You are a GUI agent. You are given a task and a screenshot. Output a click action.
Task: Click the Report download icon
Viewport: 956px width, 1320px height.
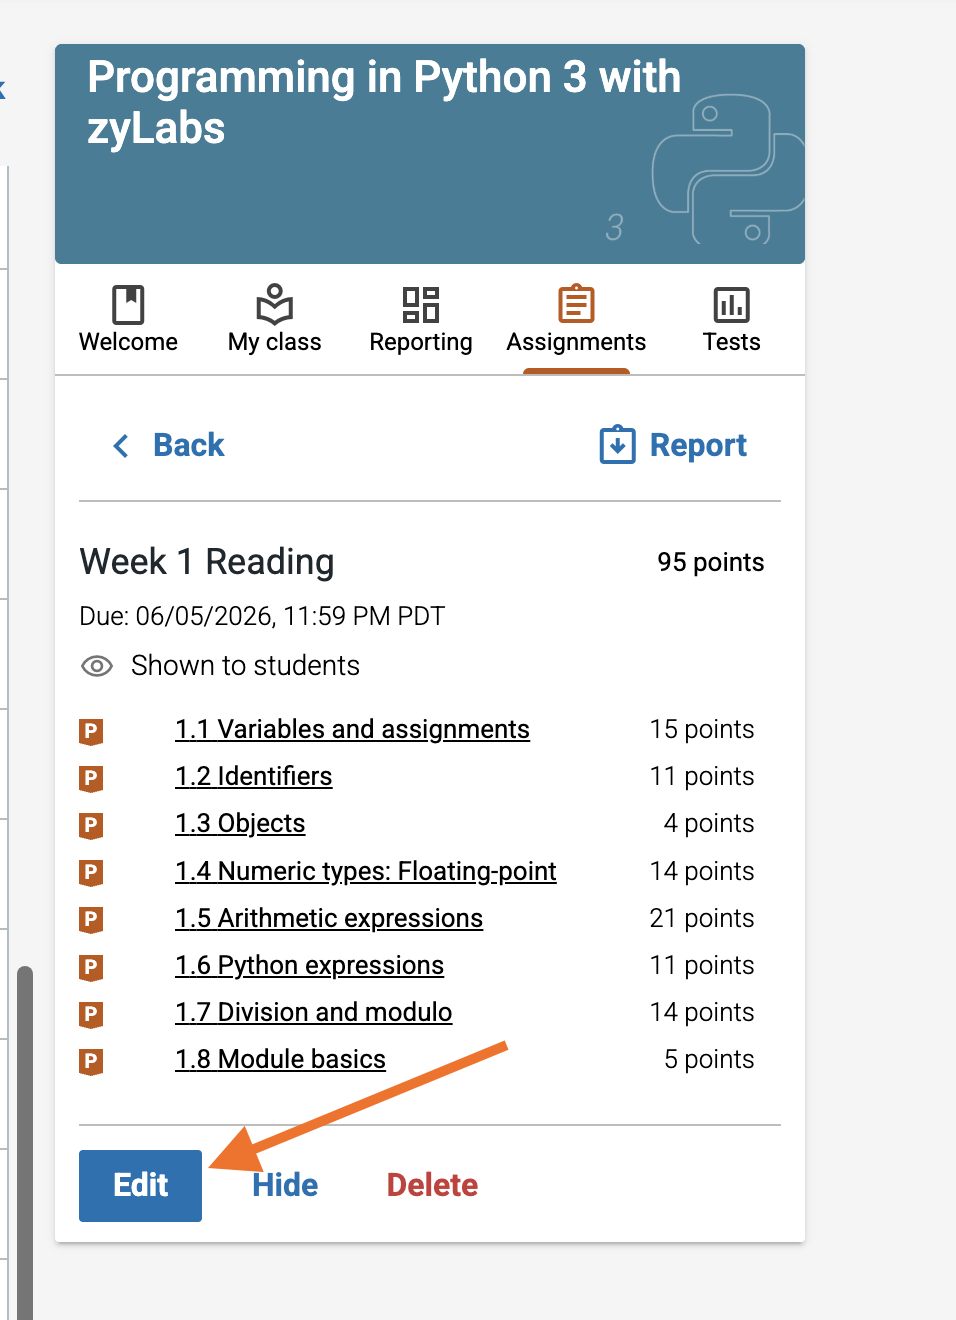coord(617,444)
